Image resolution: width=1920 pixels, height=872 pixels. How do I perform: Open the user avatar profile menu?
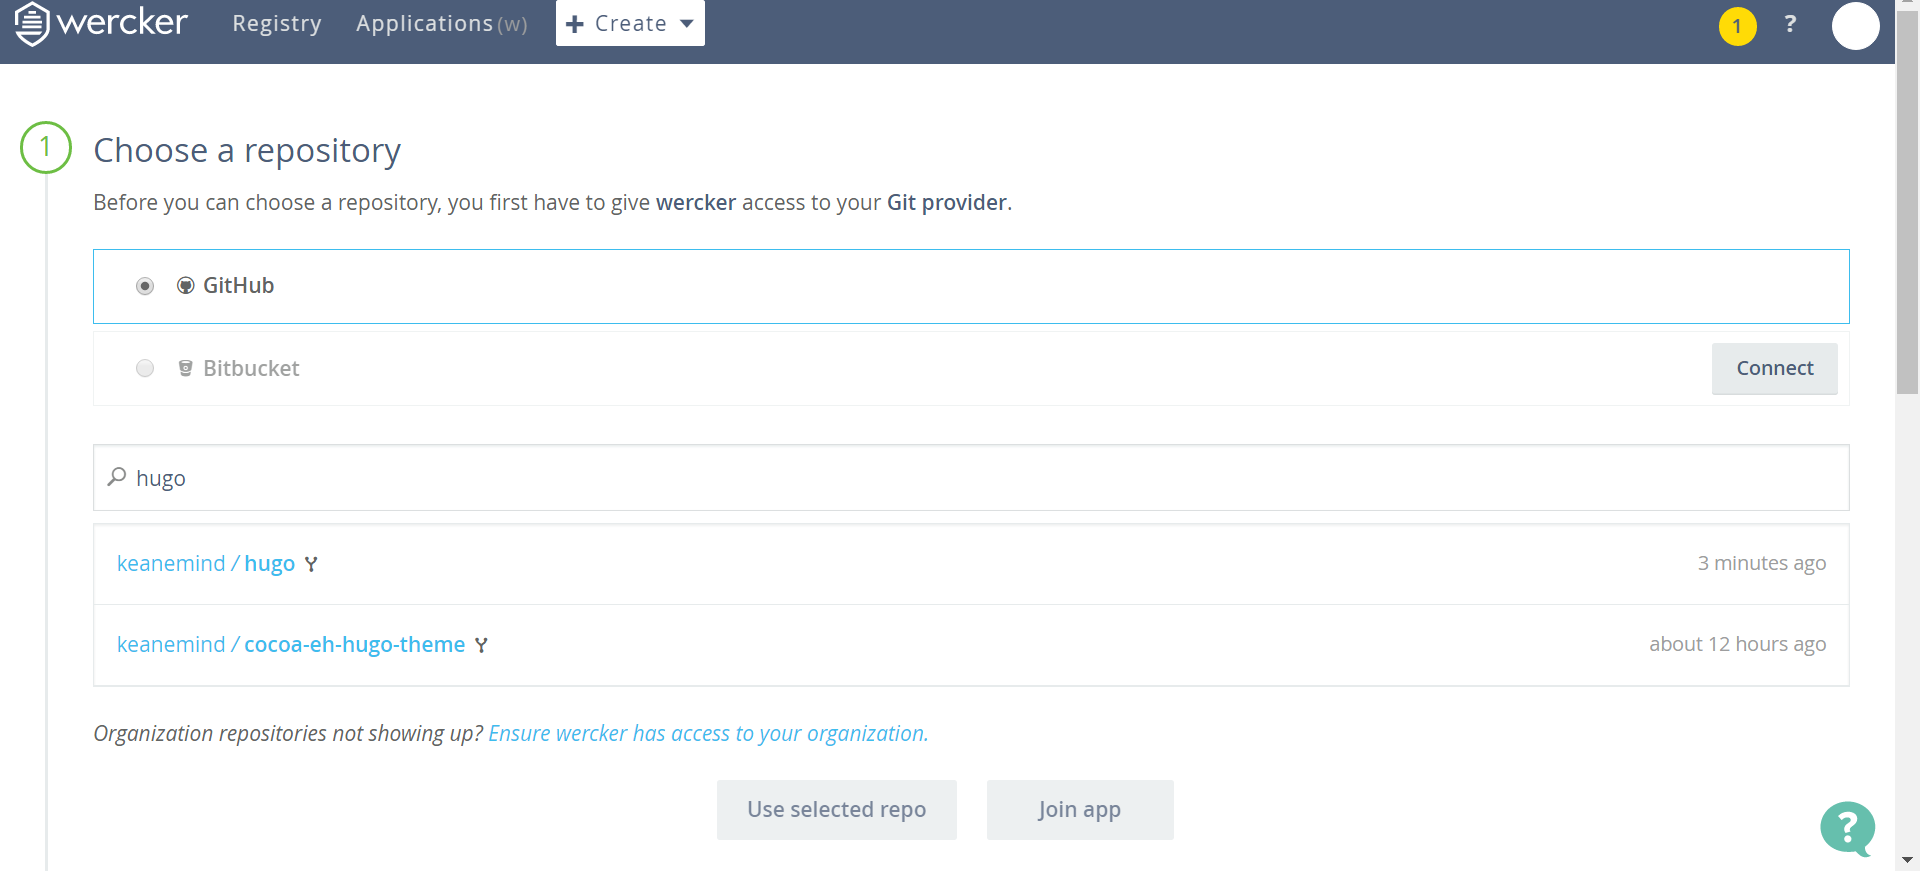(1855, 26)
